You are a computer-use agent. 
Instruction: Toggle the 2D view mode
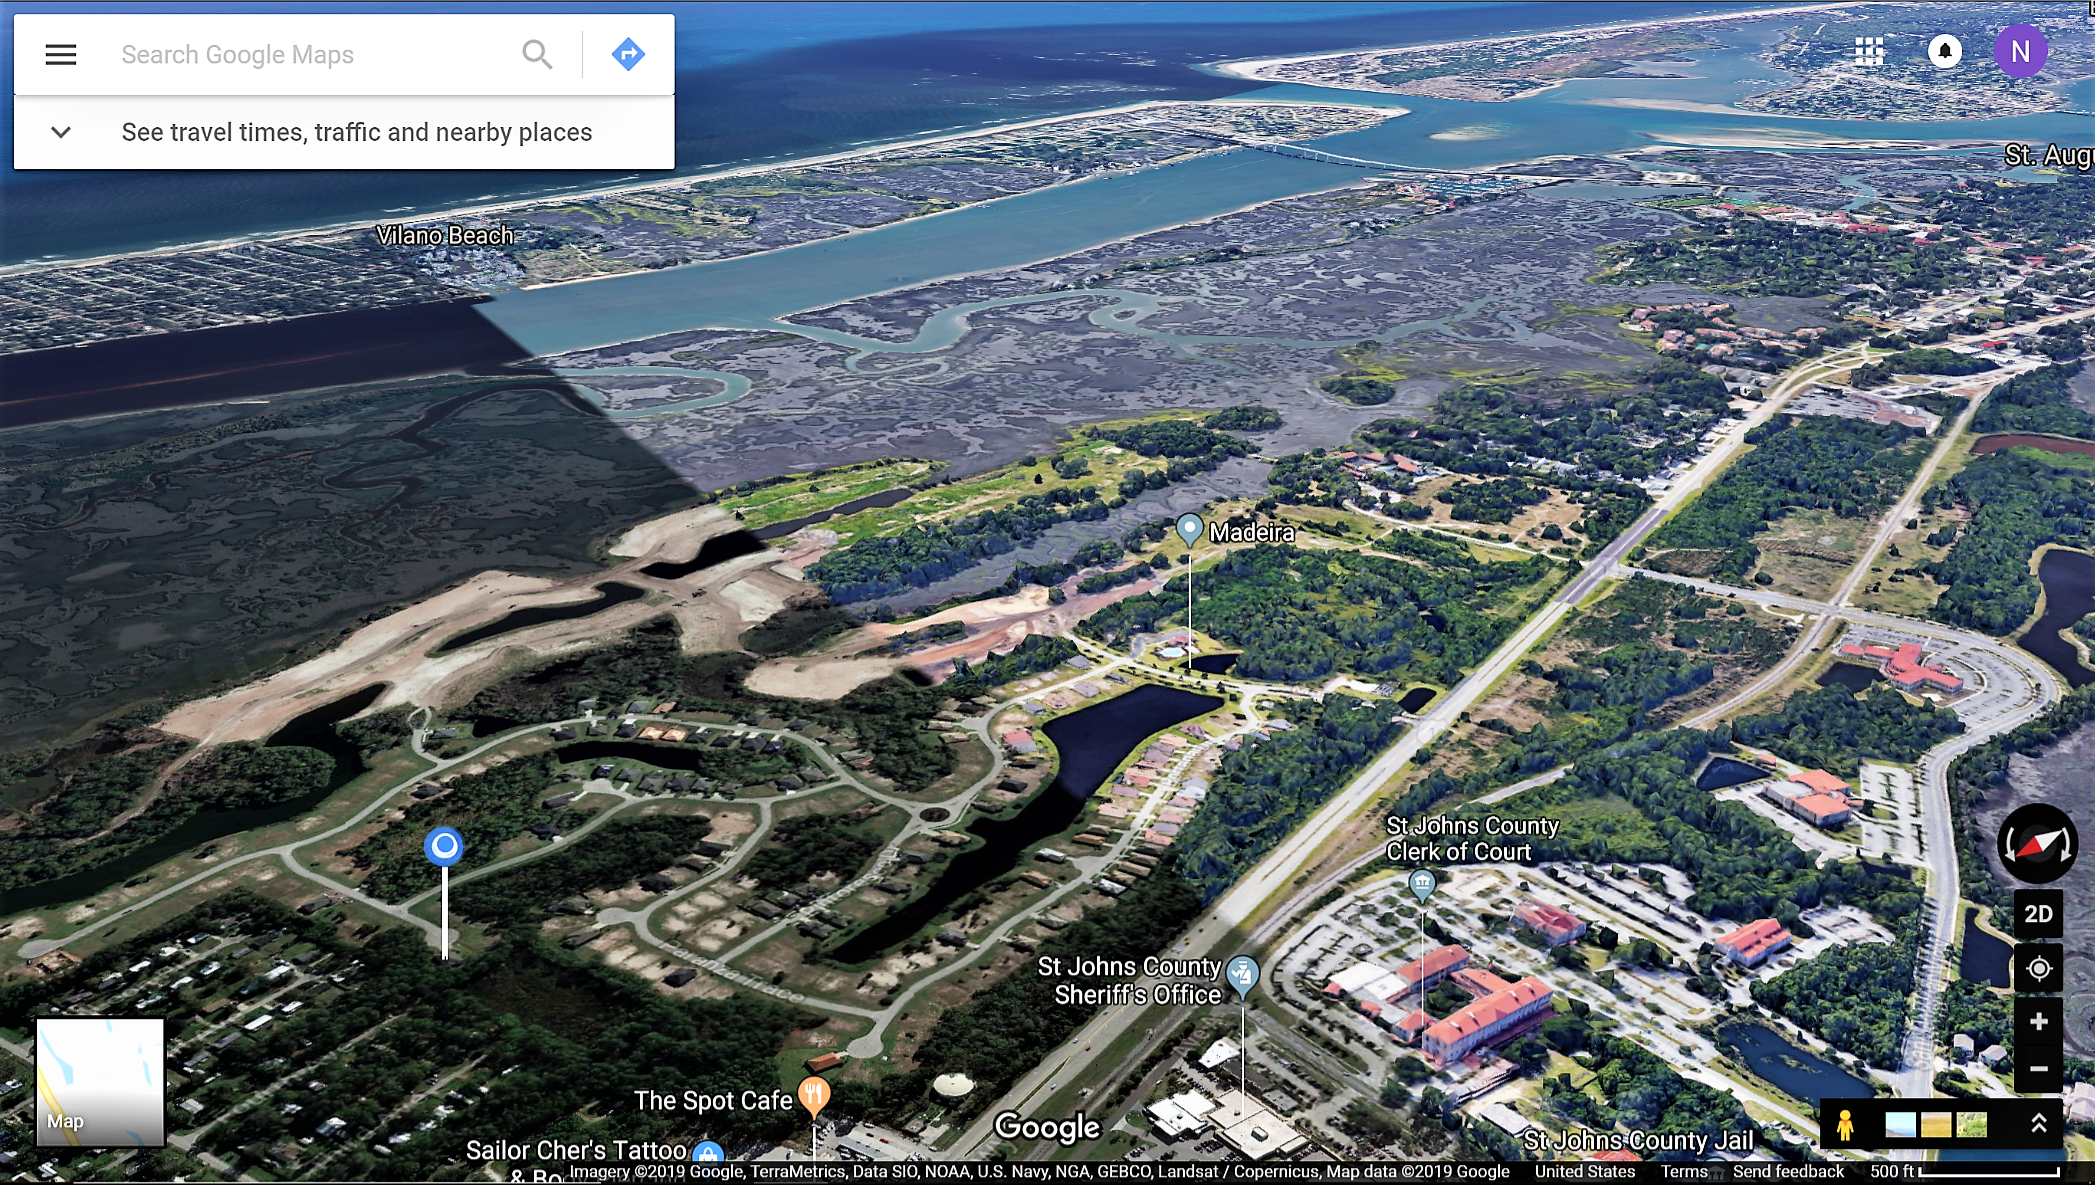point(2038,914)
